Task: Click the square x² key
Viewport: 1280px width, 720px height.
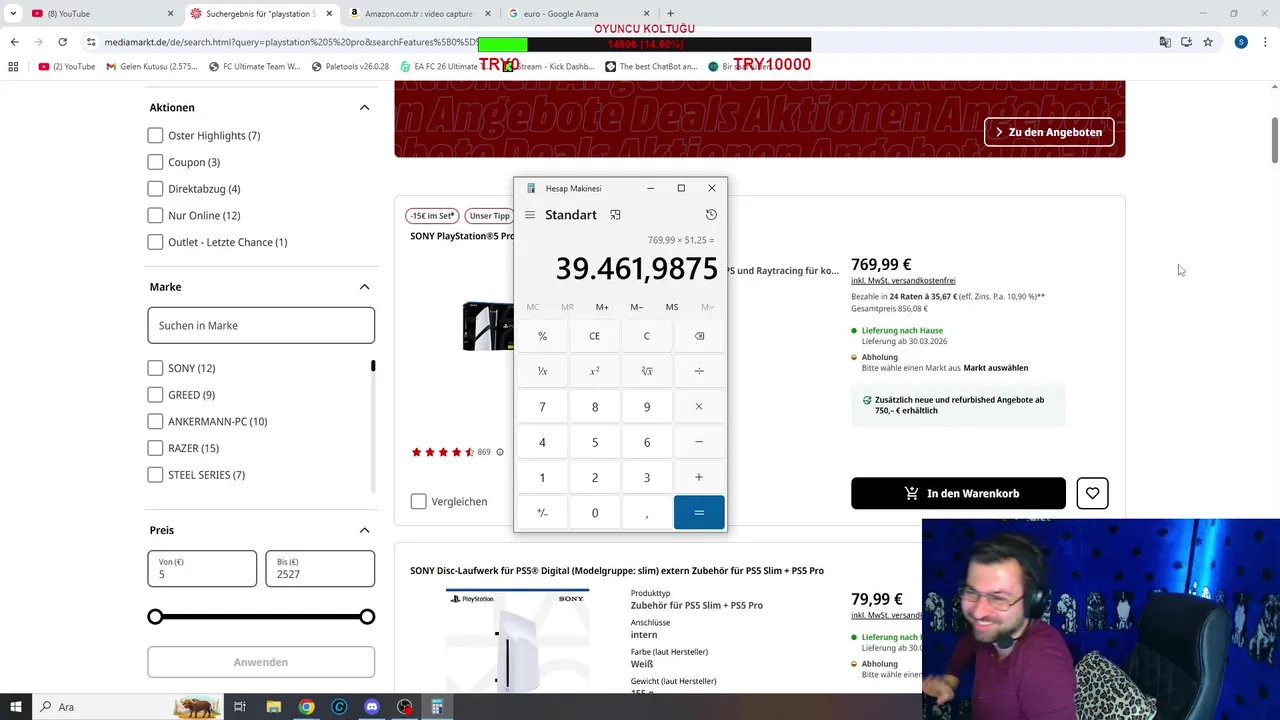Action: click(595, 371)
